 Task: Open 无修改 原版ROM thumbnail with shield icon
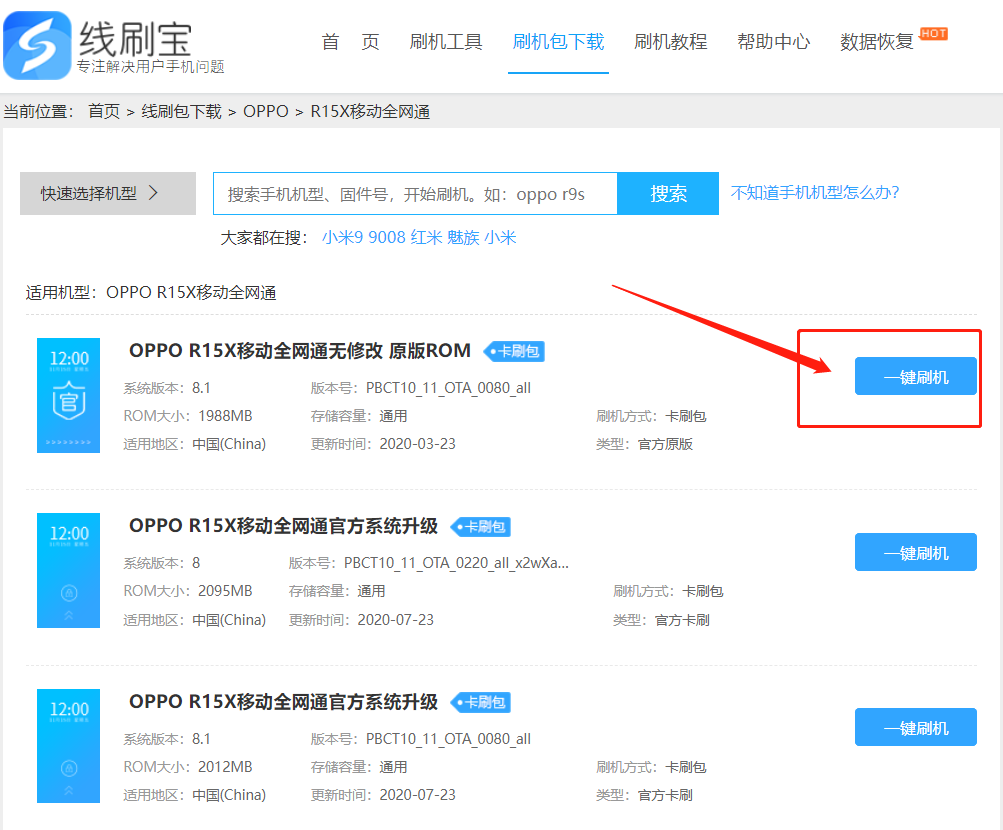(68, 395)
